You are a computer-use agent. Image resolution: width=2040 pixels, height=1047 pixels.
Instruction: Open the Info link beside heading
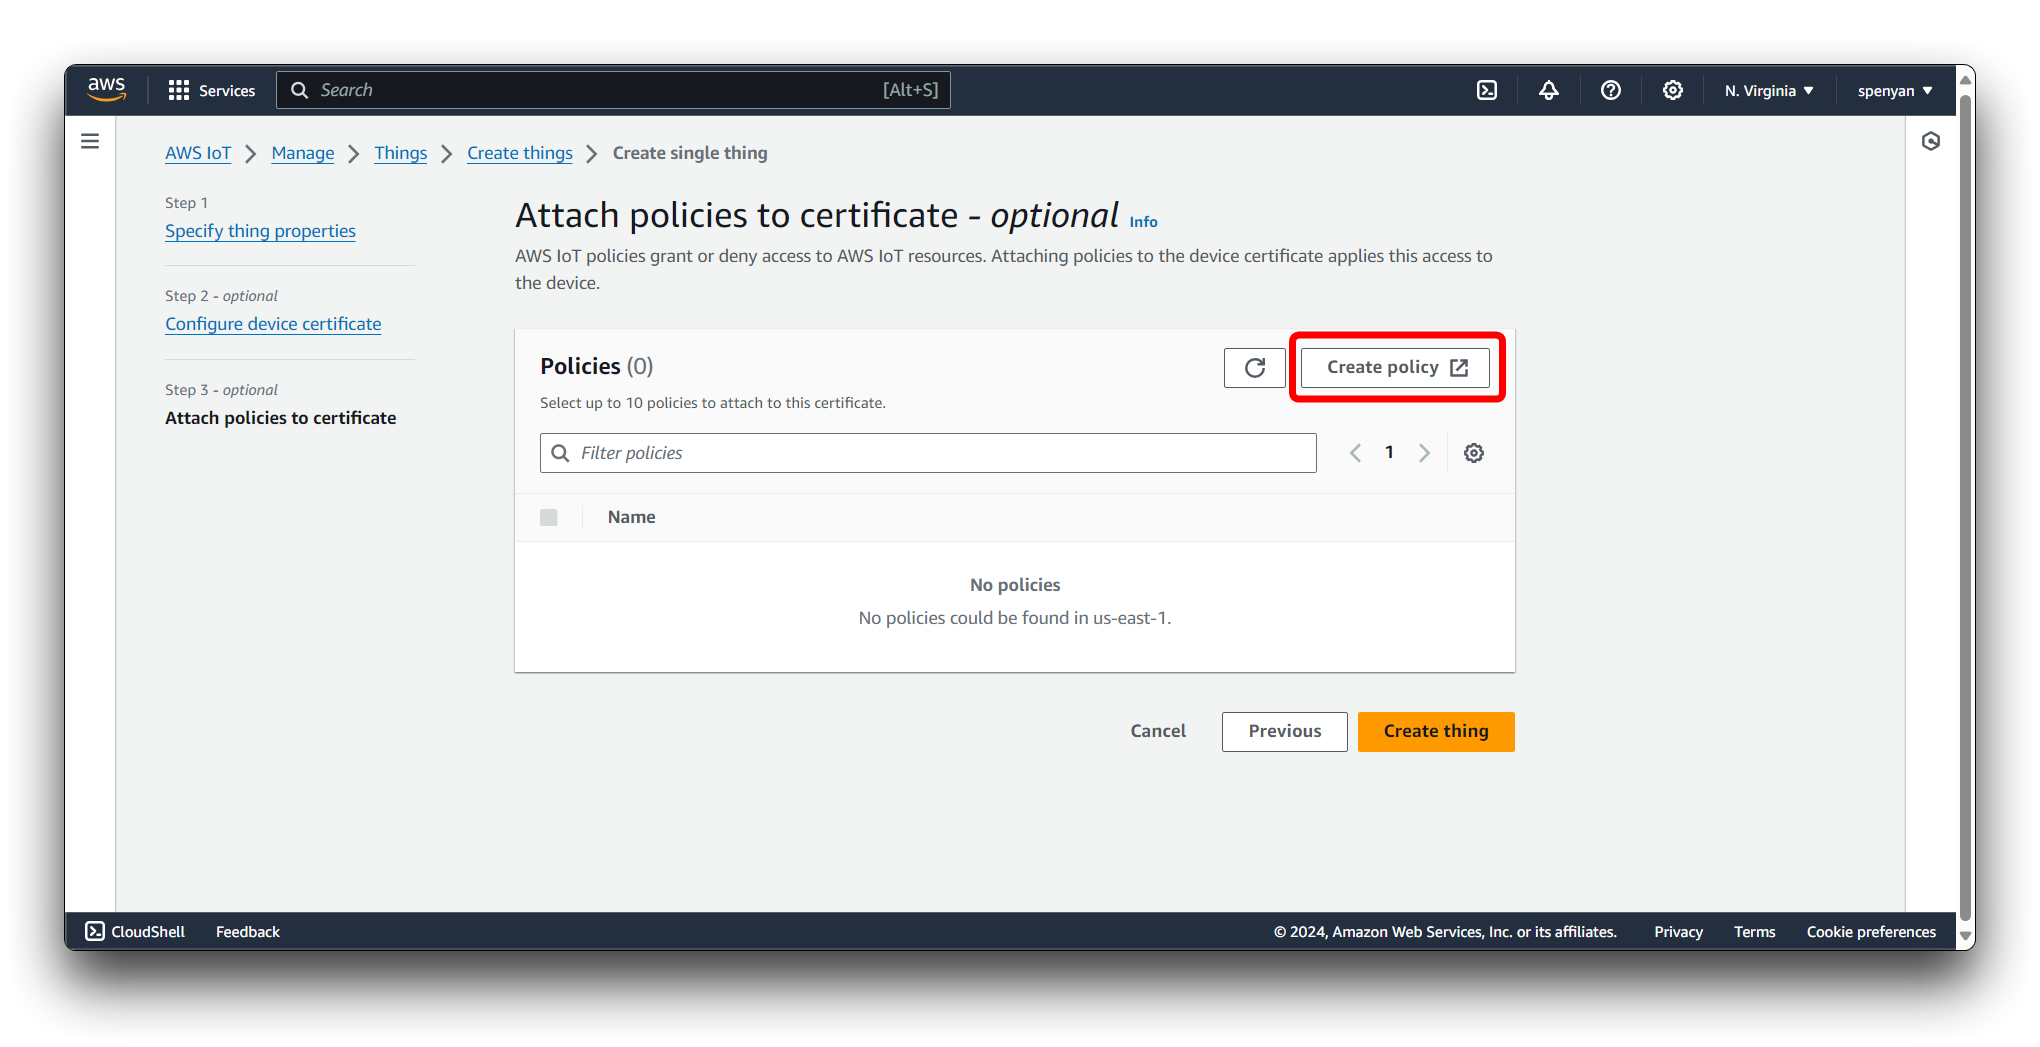1143,222
